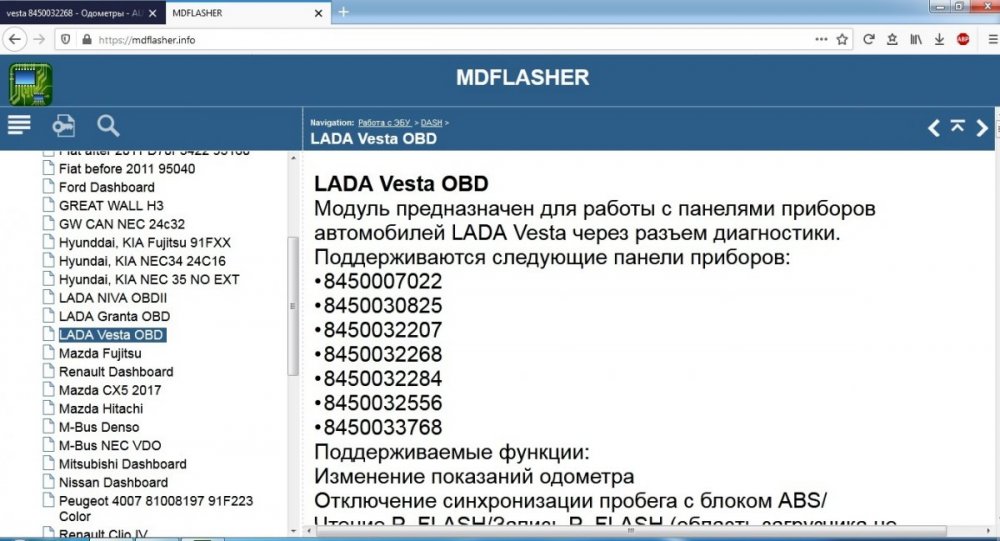This screenshot has width=1000, height=541.
Task: Open M-Bus Denso topic
Action: pyautogui.click(x=99, y=427)
